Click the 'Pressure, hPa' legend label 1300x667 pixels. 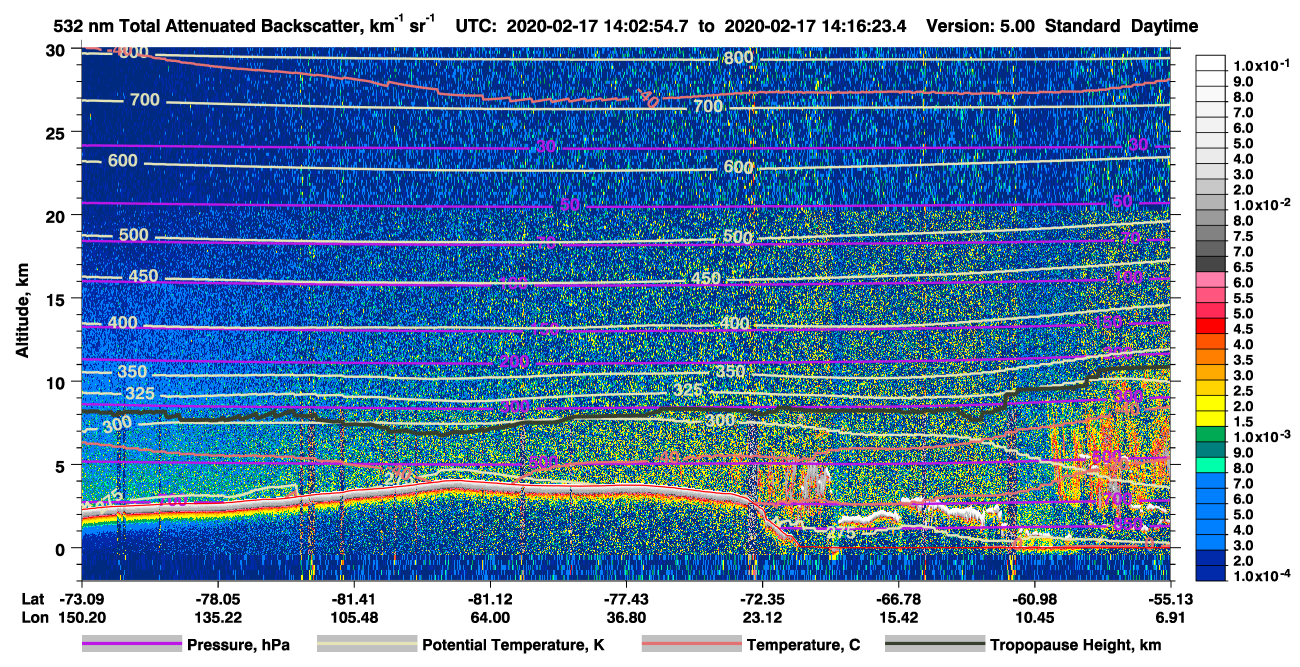tap(238, 646)
